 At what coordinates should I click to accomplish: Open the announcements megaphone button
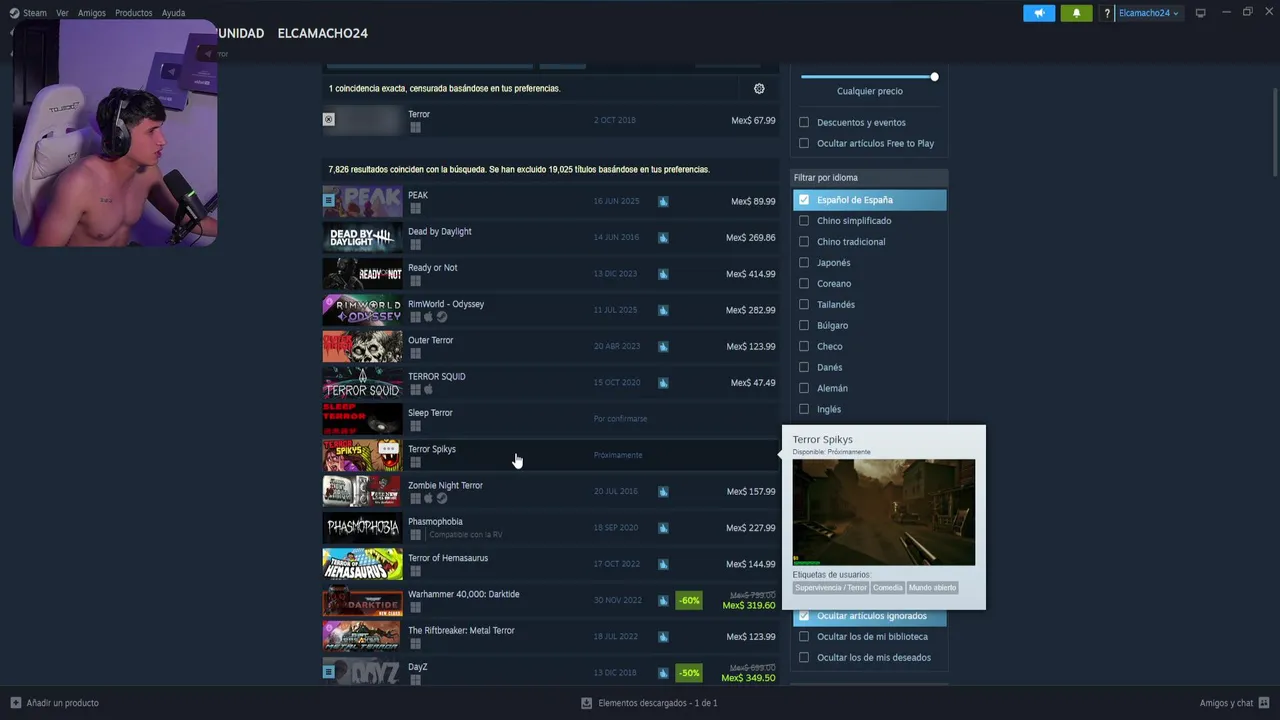1039,13
